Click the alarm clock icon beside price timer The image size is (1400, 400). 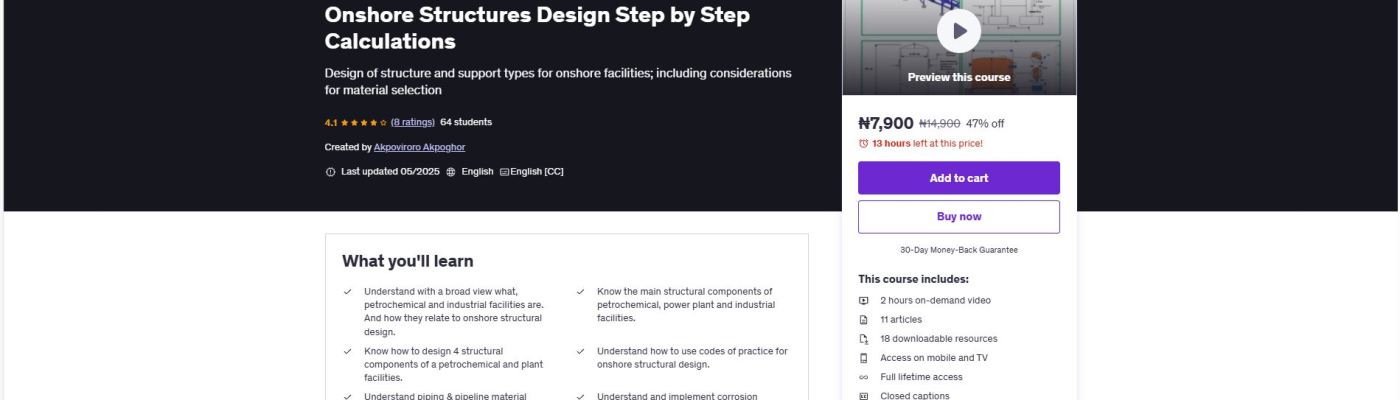click(x=864, y=143)
